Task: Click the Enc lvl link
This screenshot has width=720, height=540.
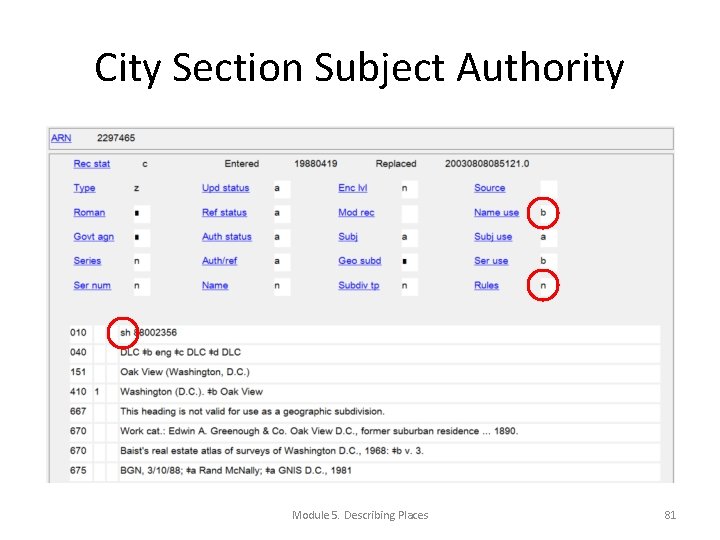Action: pyautogui.click(x=353, y=188)
